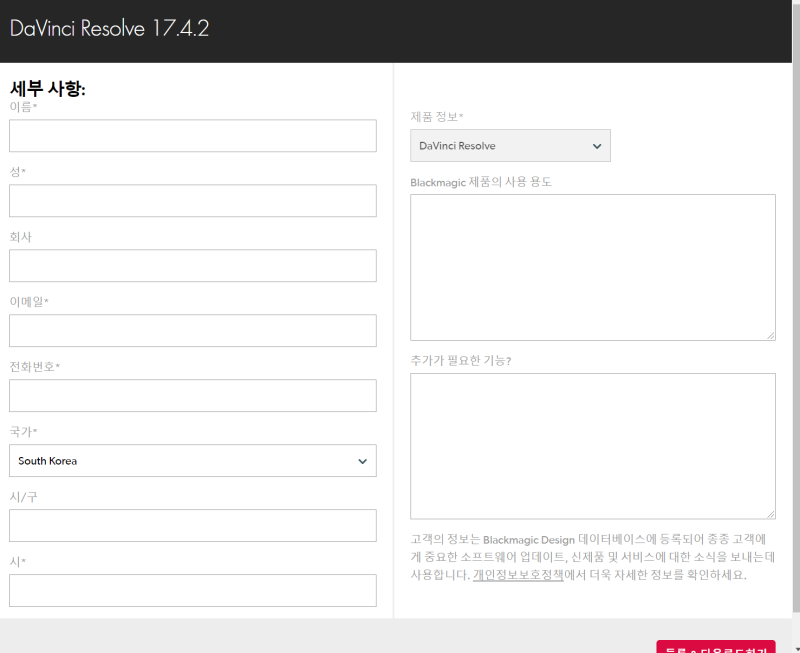Click the 이메일 email input field
Screen dimensions: 800x653
coord(193,331)
